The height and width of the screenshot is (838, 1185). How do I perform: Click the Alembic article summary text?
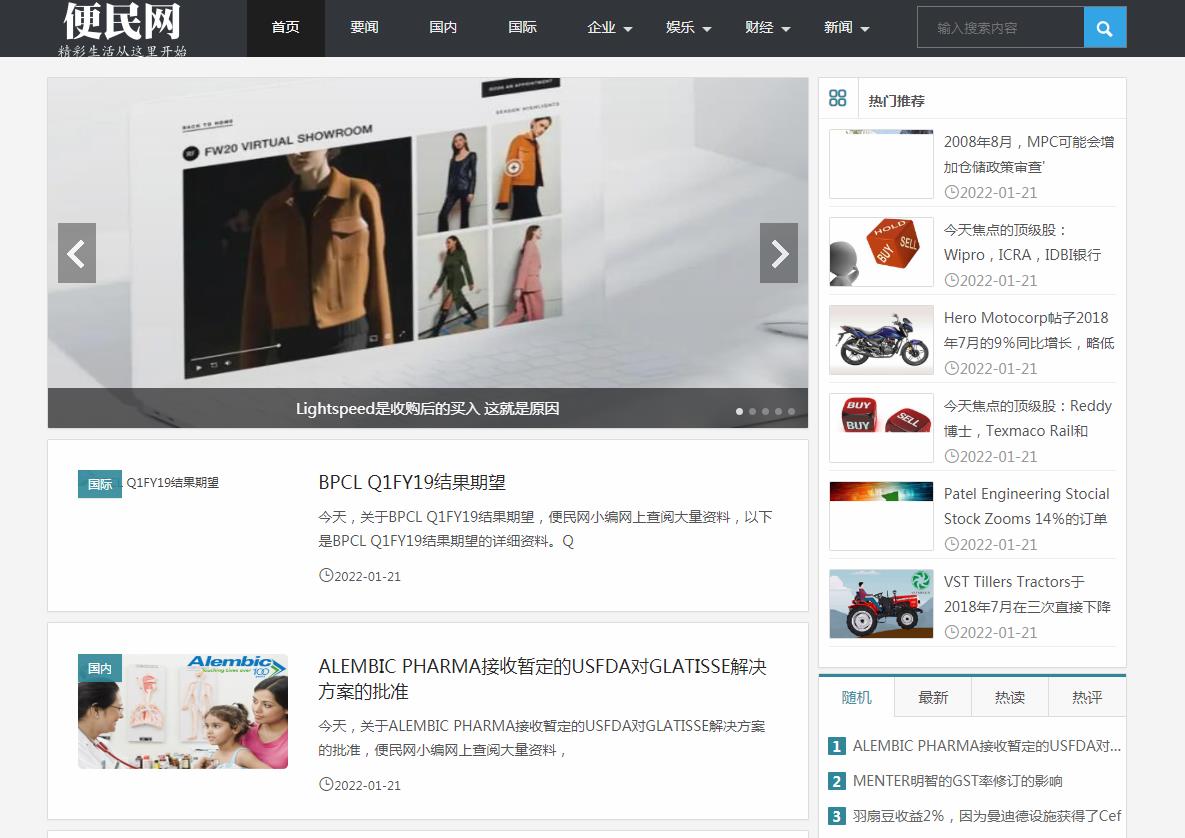pyautogui.click(x=541, y=738)
